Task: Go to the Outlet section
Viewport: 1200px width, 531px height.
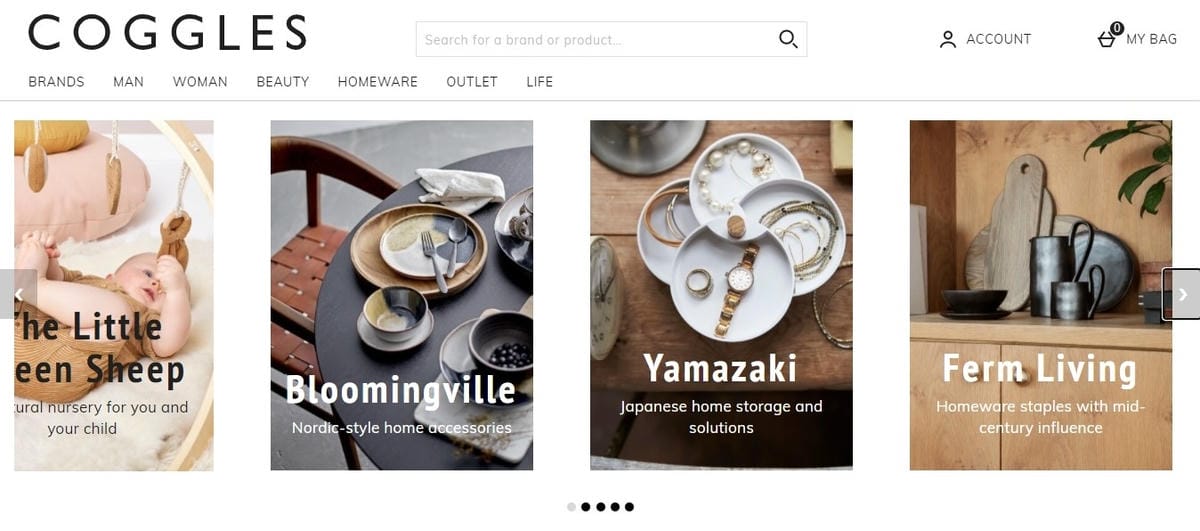Action: tap(472, 82)
